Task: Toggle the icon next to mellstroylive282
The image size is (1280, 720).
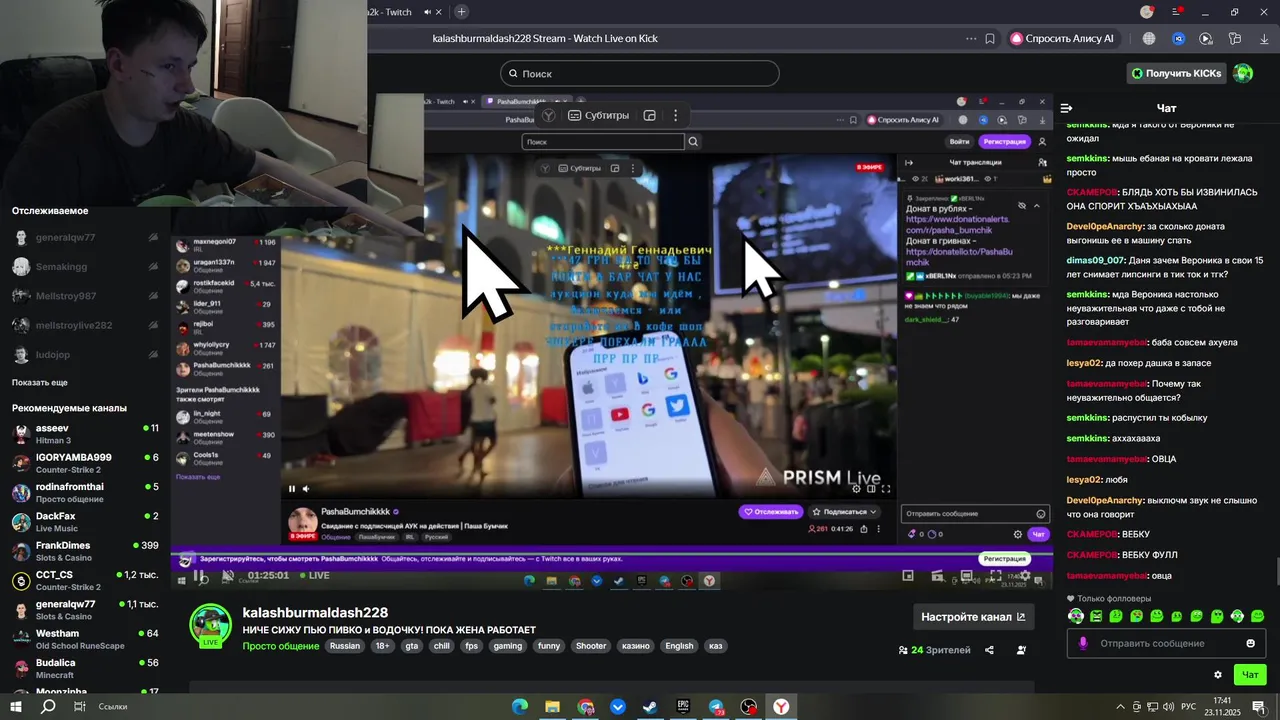Action: click(x=153, y=325)
